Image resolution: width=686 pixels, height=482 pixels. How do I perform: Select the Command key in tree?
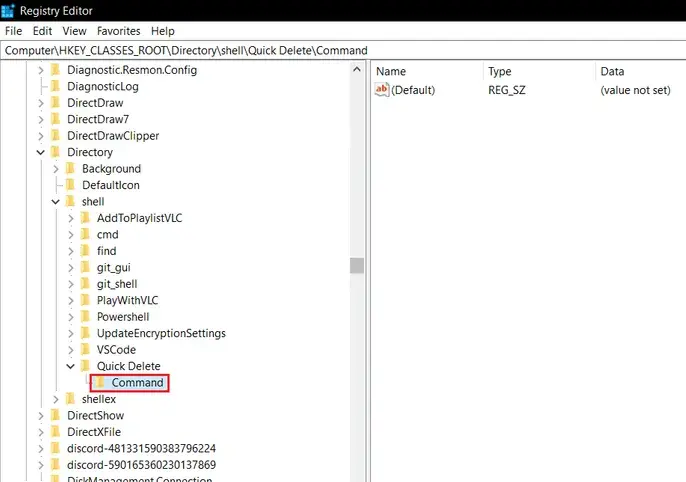pyautogui.click(x=137, y=383)
